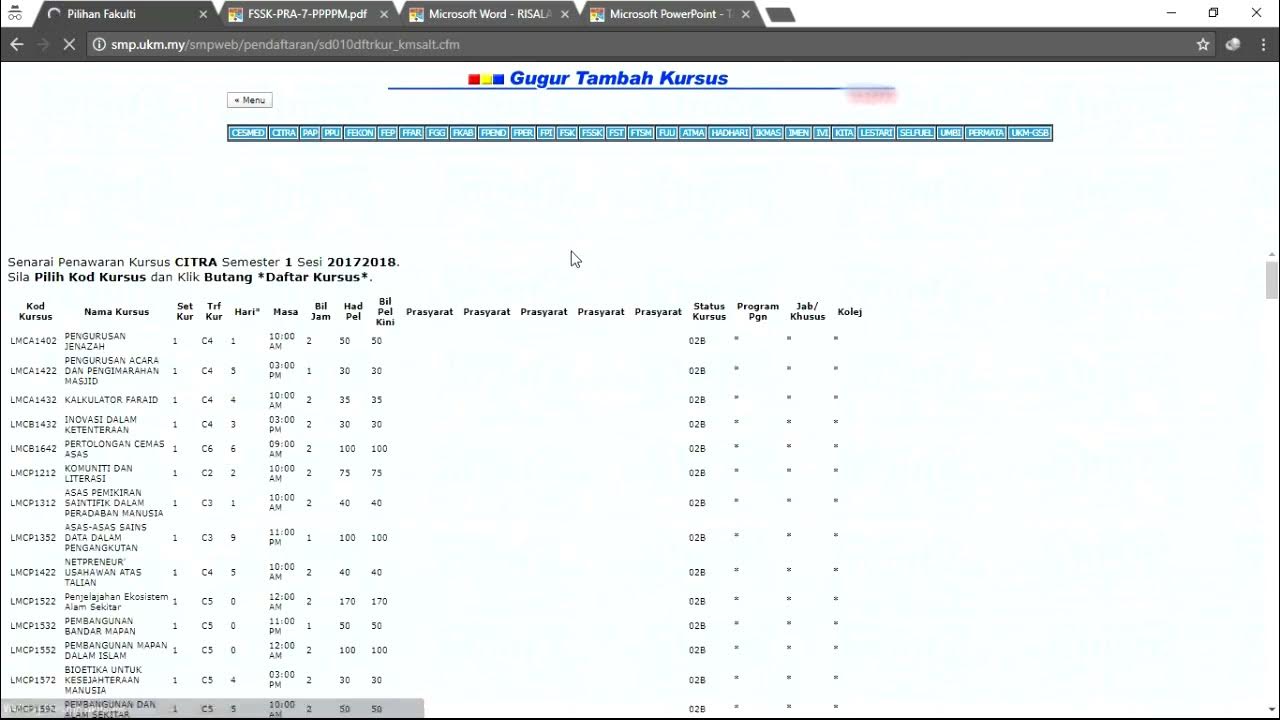1280x720 pixels.
Task: Select the IKMAS institute button
Action: (x=768, y=133)
